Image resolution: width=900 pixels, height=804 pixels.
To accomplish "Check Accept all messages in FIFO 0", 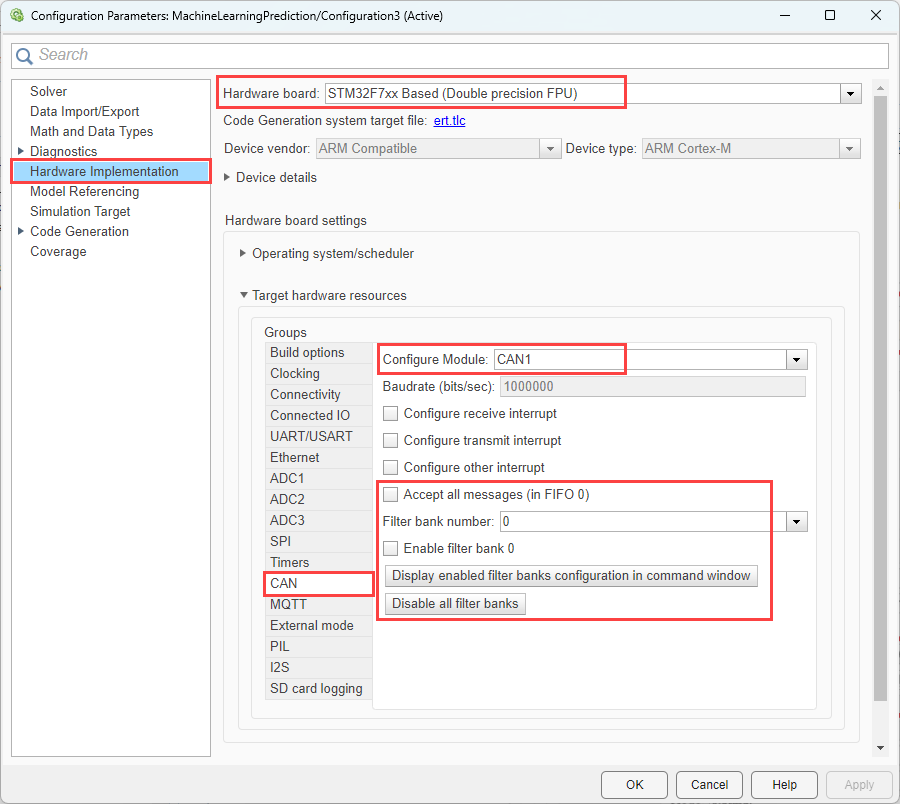I will (x=391, y=494).
